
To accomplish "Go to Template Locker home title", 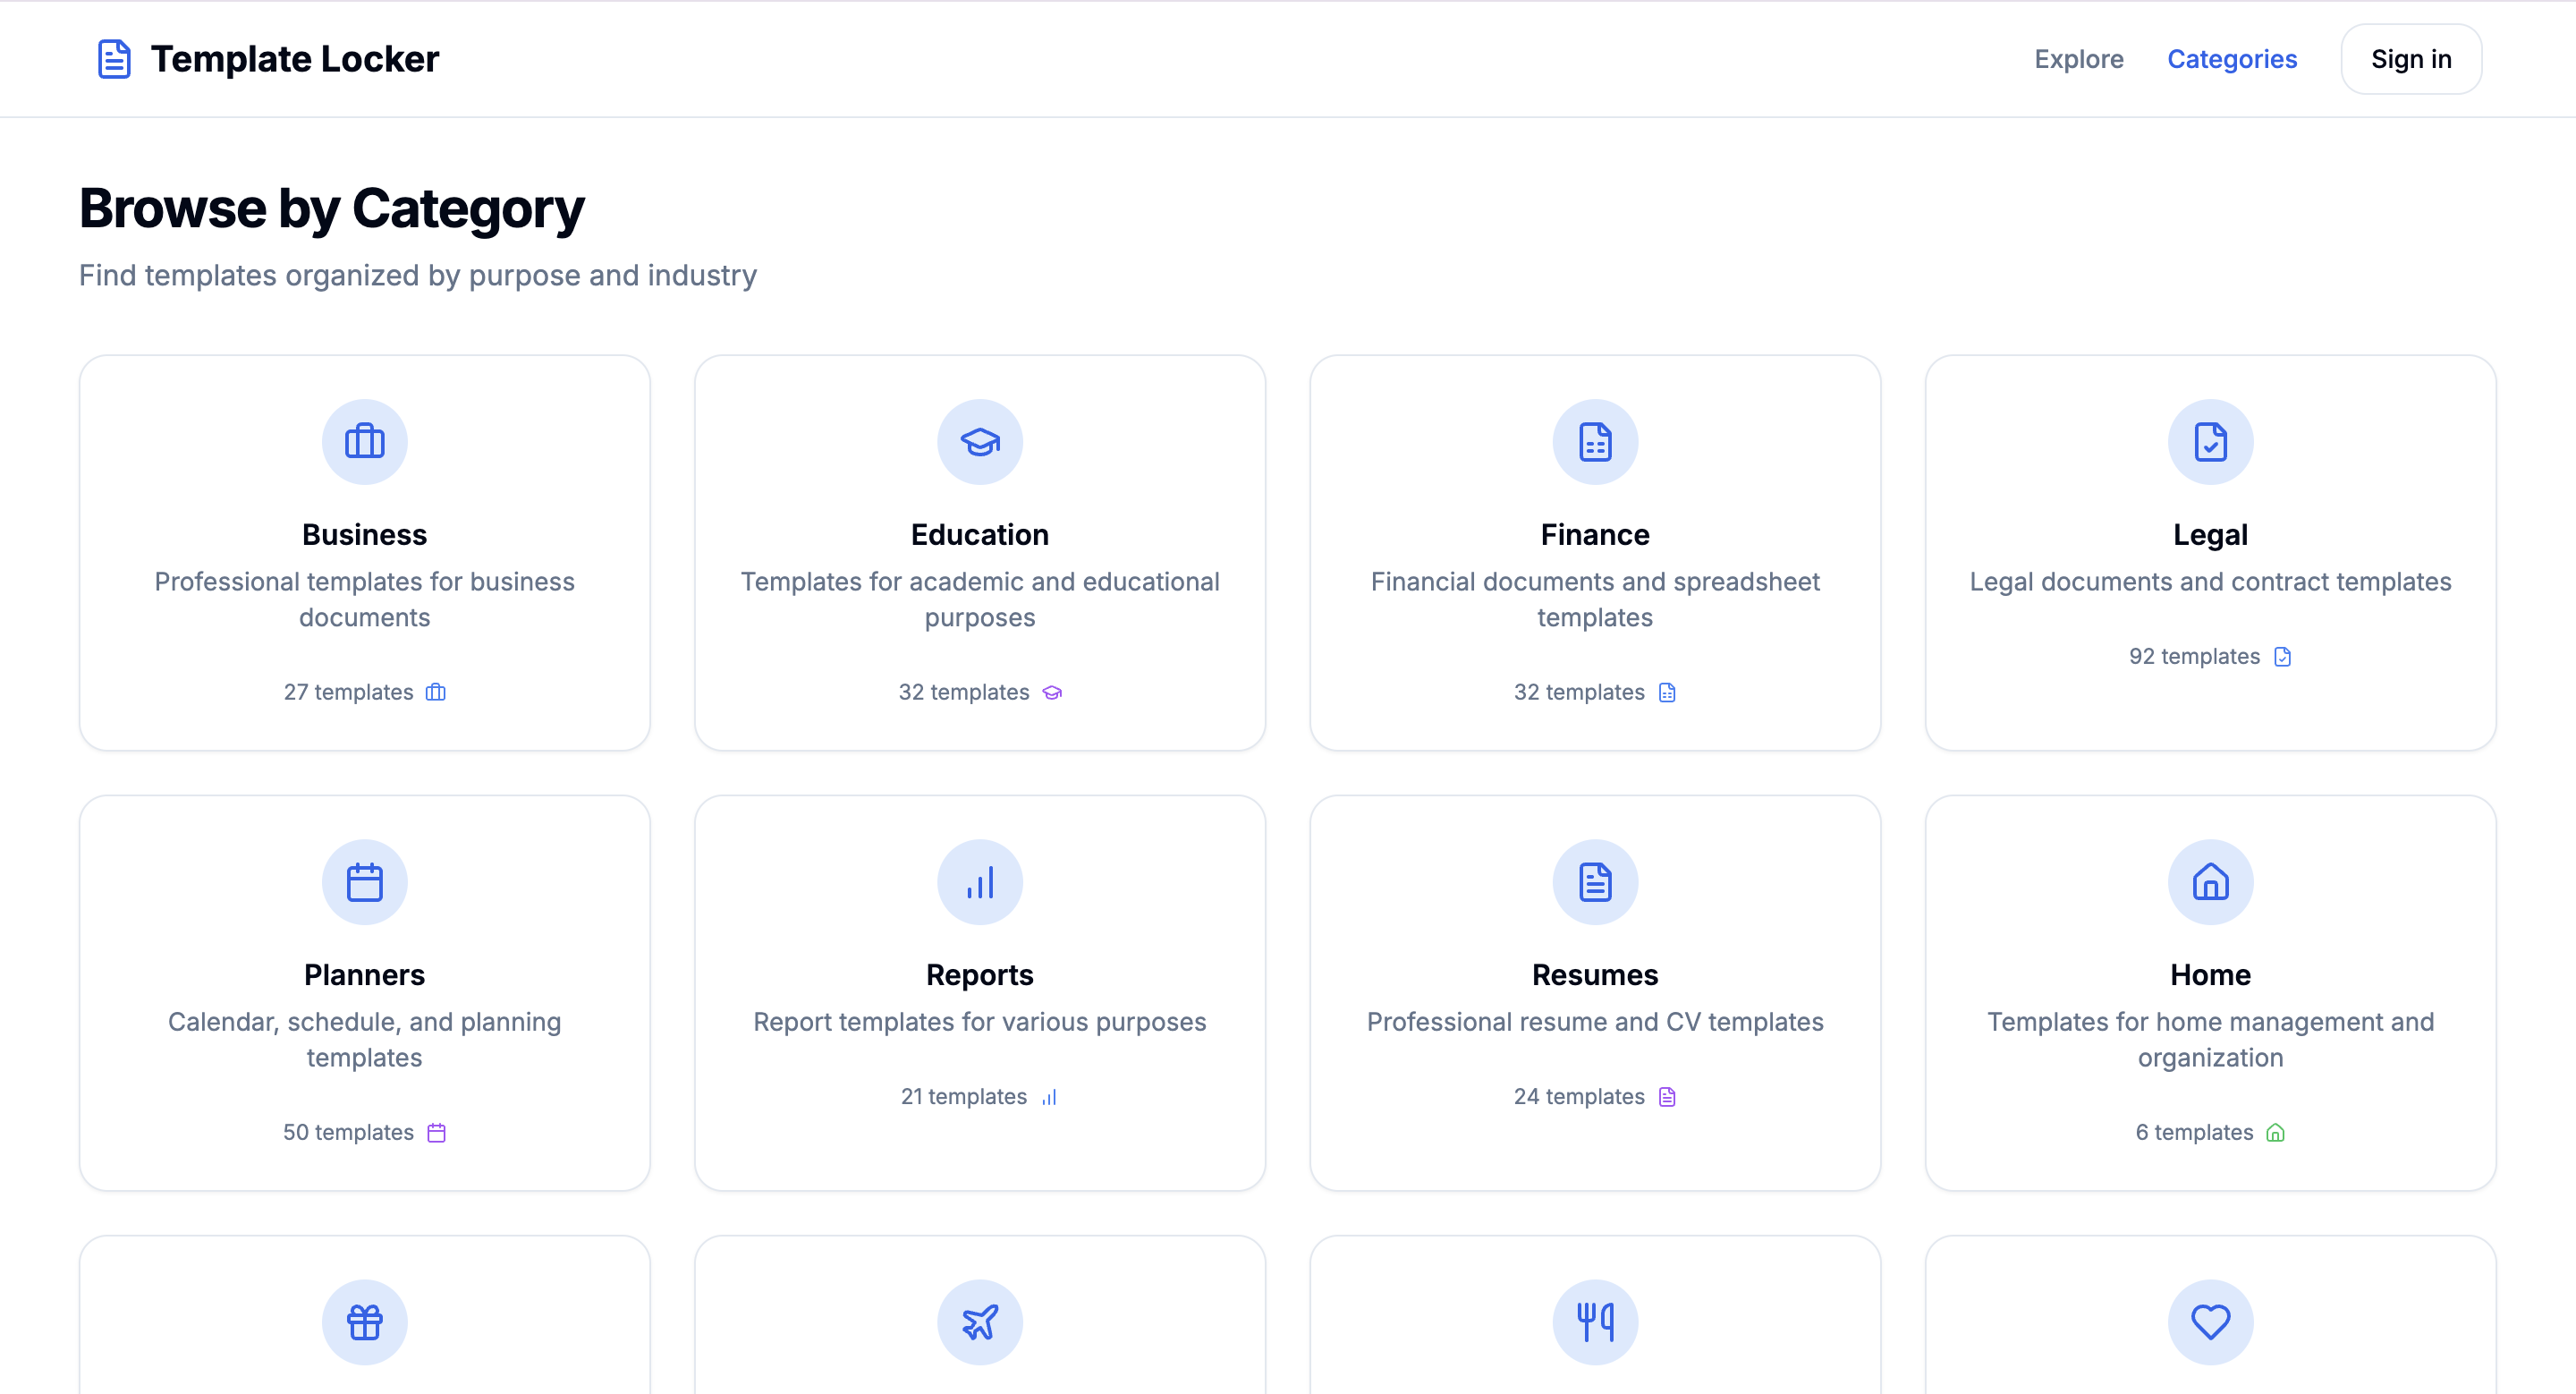I will tap(295, 59).
